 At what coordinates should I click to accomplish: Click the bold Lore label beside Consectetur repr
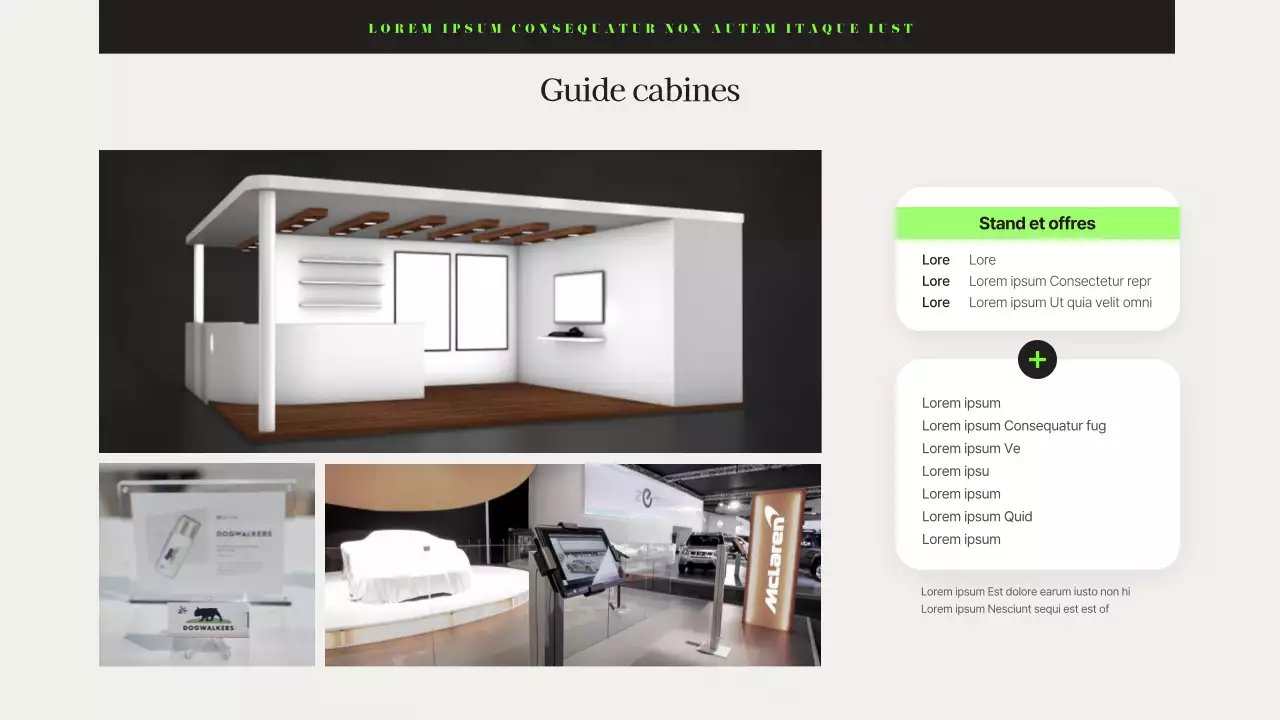[x=935, y=281]
